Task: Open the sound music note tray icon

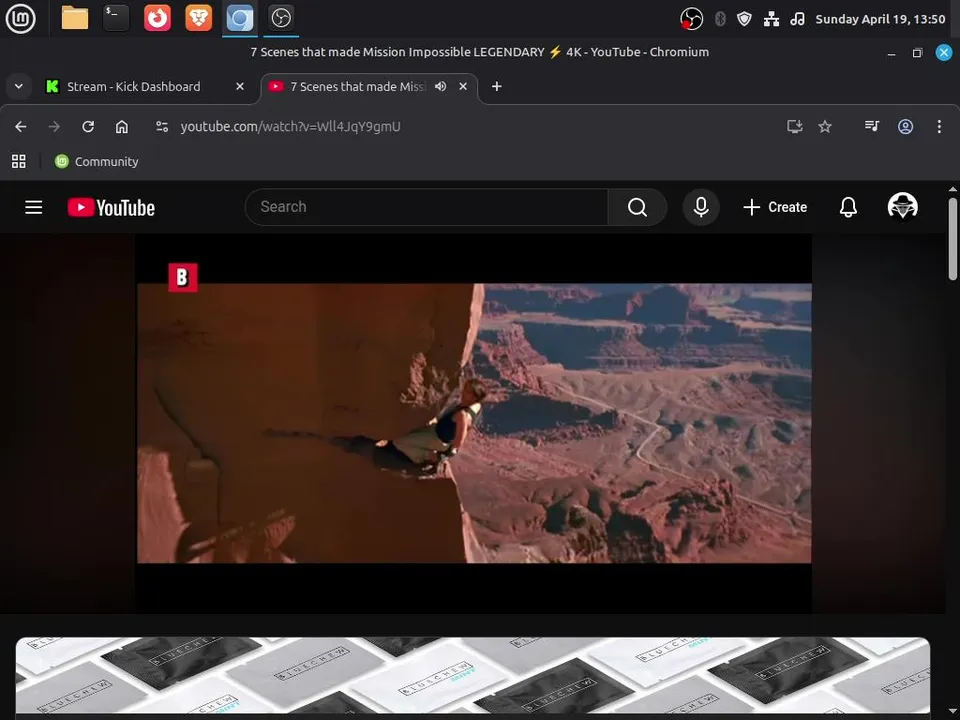Action: coord(797,19)
